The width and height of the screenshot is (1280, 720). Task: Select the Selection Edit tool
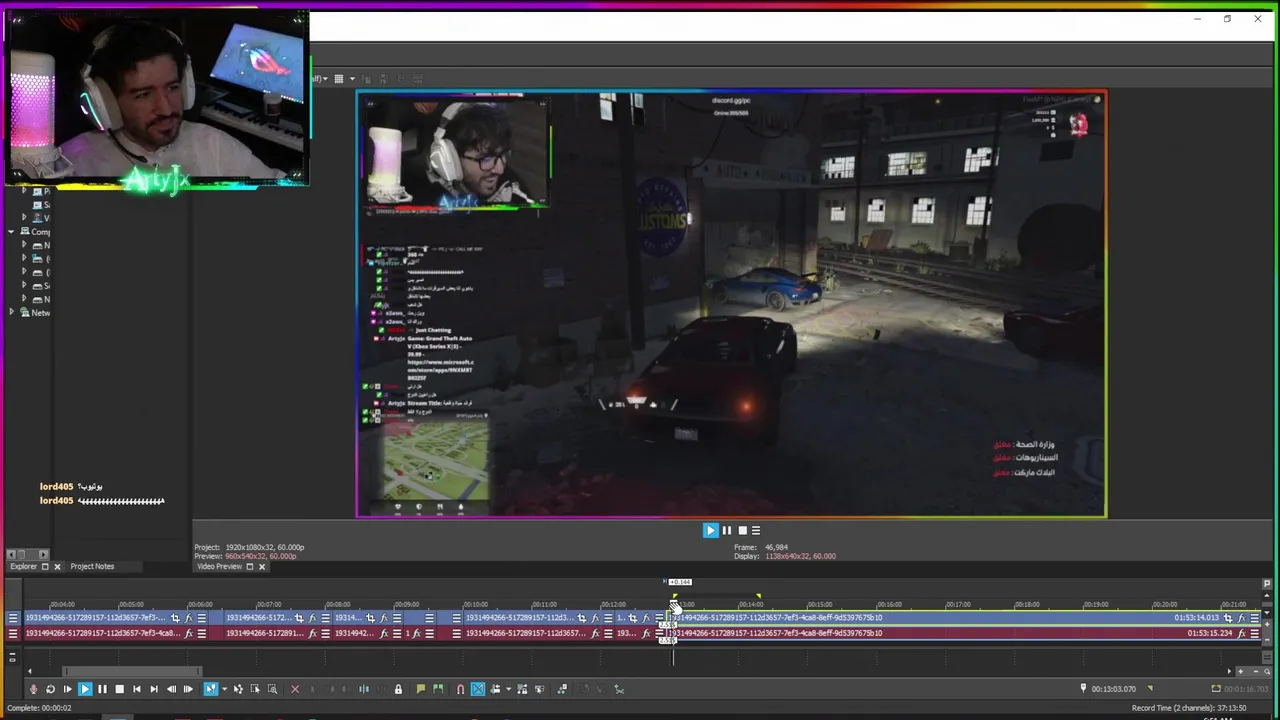pyautogui.click(x=255, y=689)
